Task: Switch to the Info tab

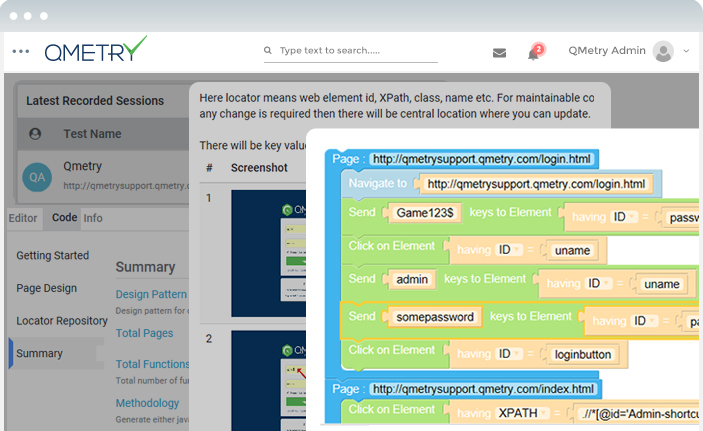Action: point(92,218)
